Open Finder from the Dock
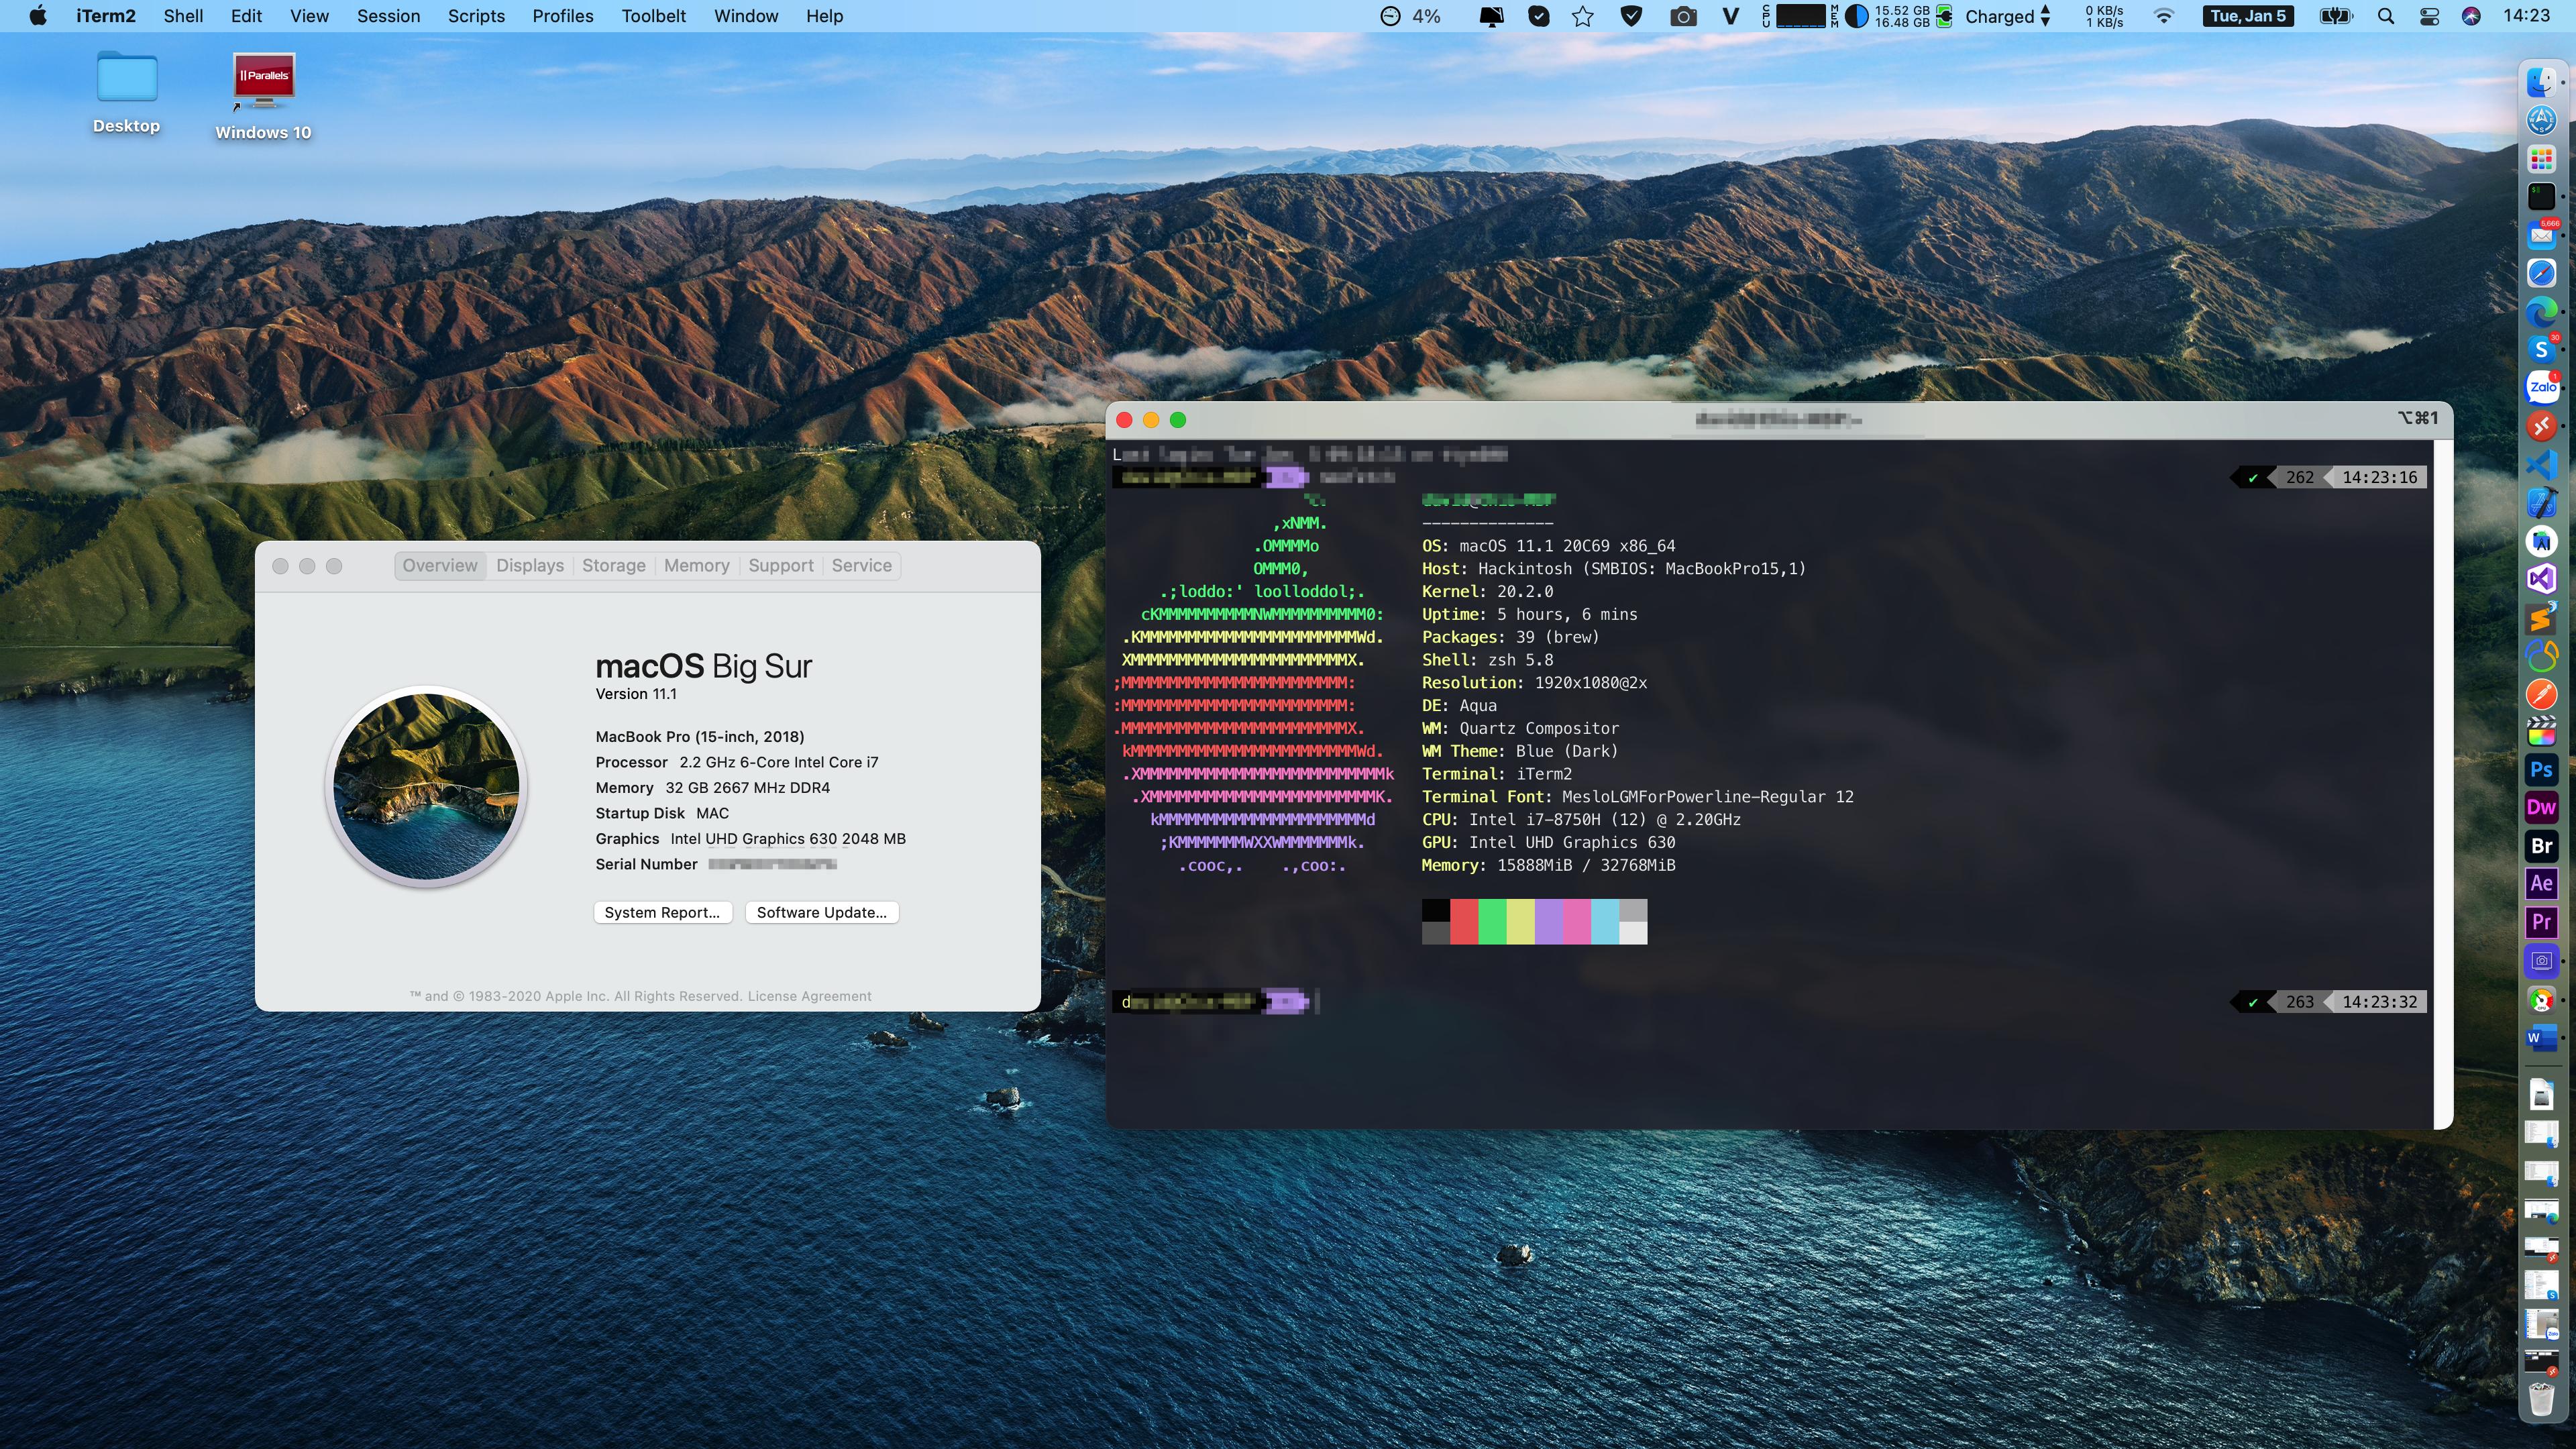This screenshot has height=1449, width=2576. (x=2541, y=82)
